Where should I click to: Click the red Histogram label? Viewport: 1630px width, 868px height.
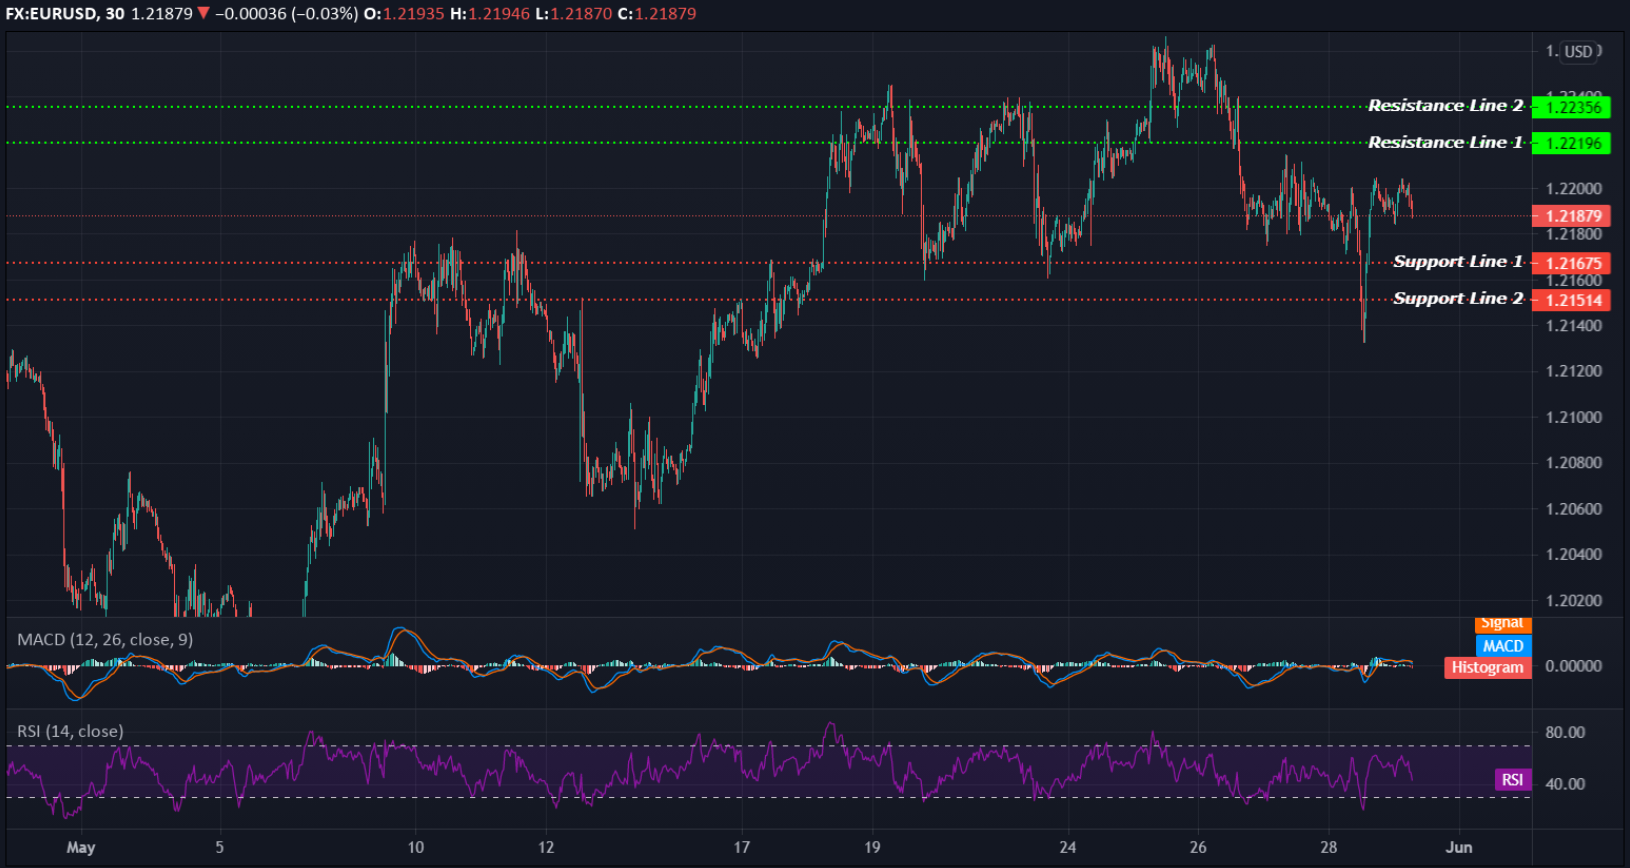point(1488,668)
